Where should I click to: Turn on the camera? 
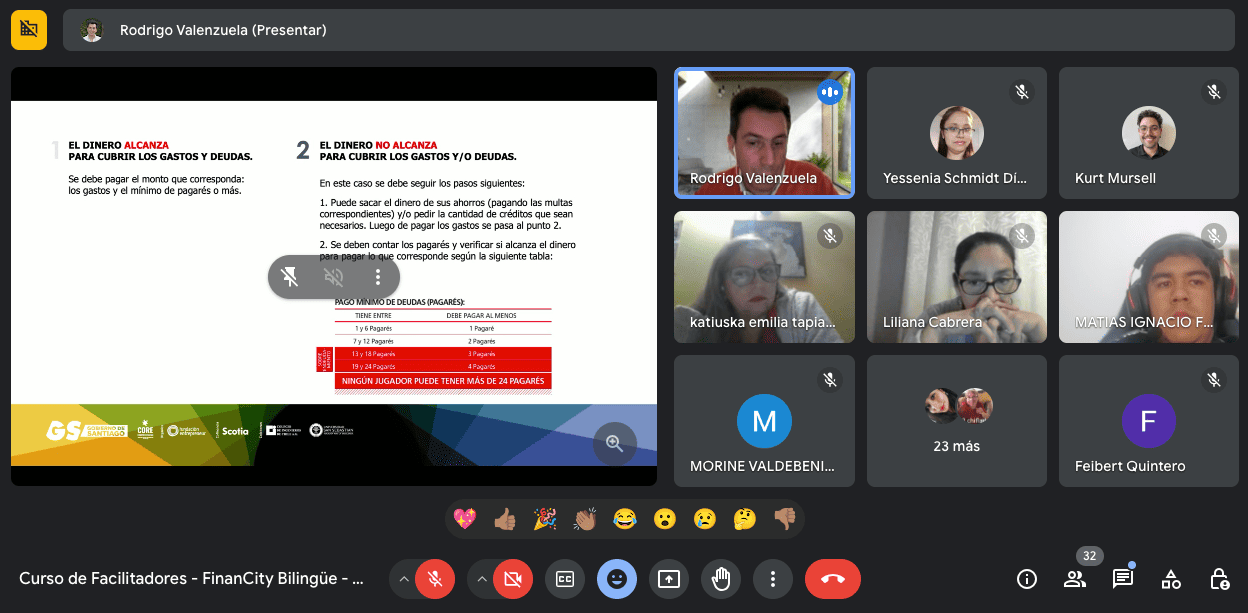click(513, 579)
